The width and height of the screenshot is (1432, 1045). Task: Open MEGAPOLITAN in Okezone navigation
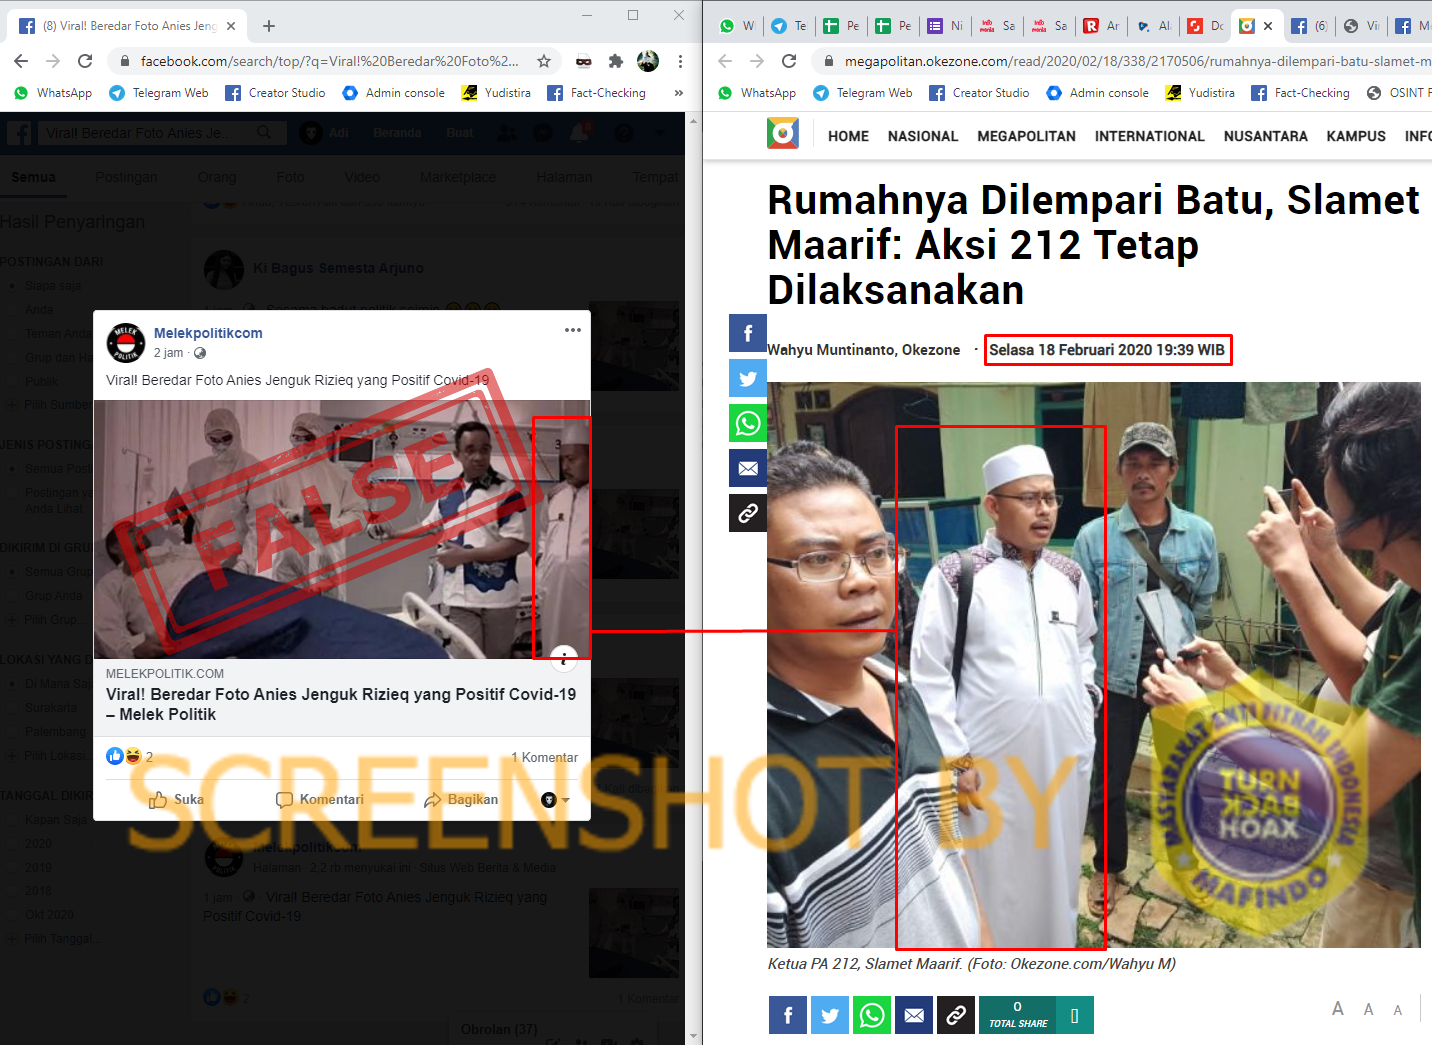(1026, 136)
